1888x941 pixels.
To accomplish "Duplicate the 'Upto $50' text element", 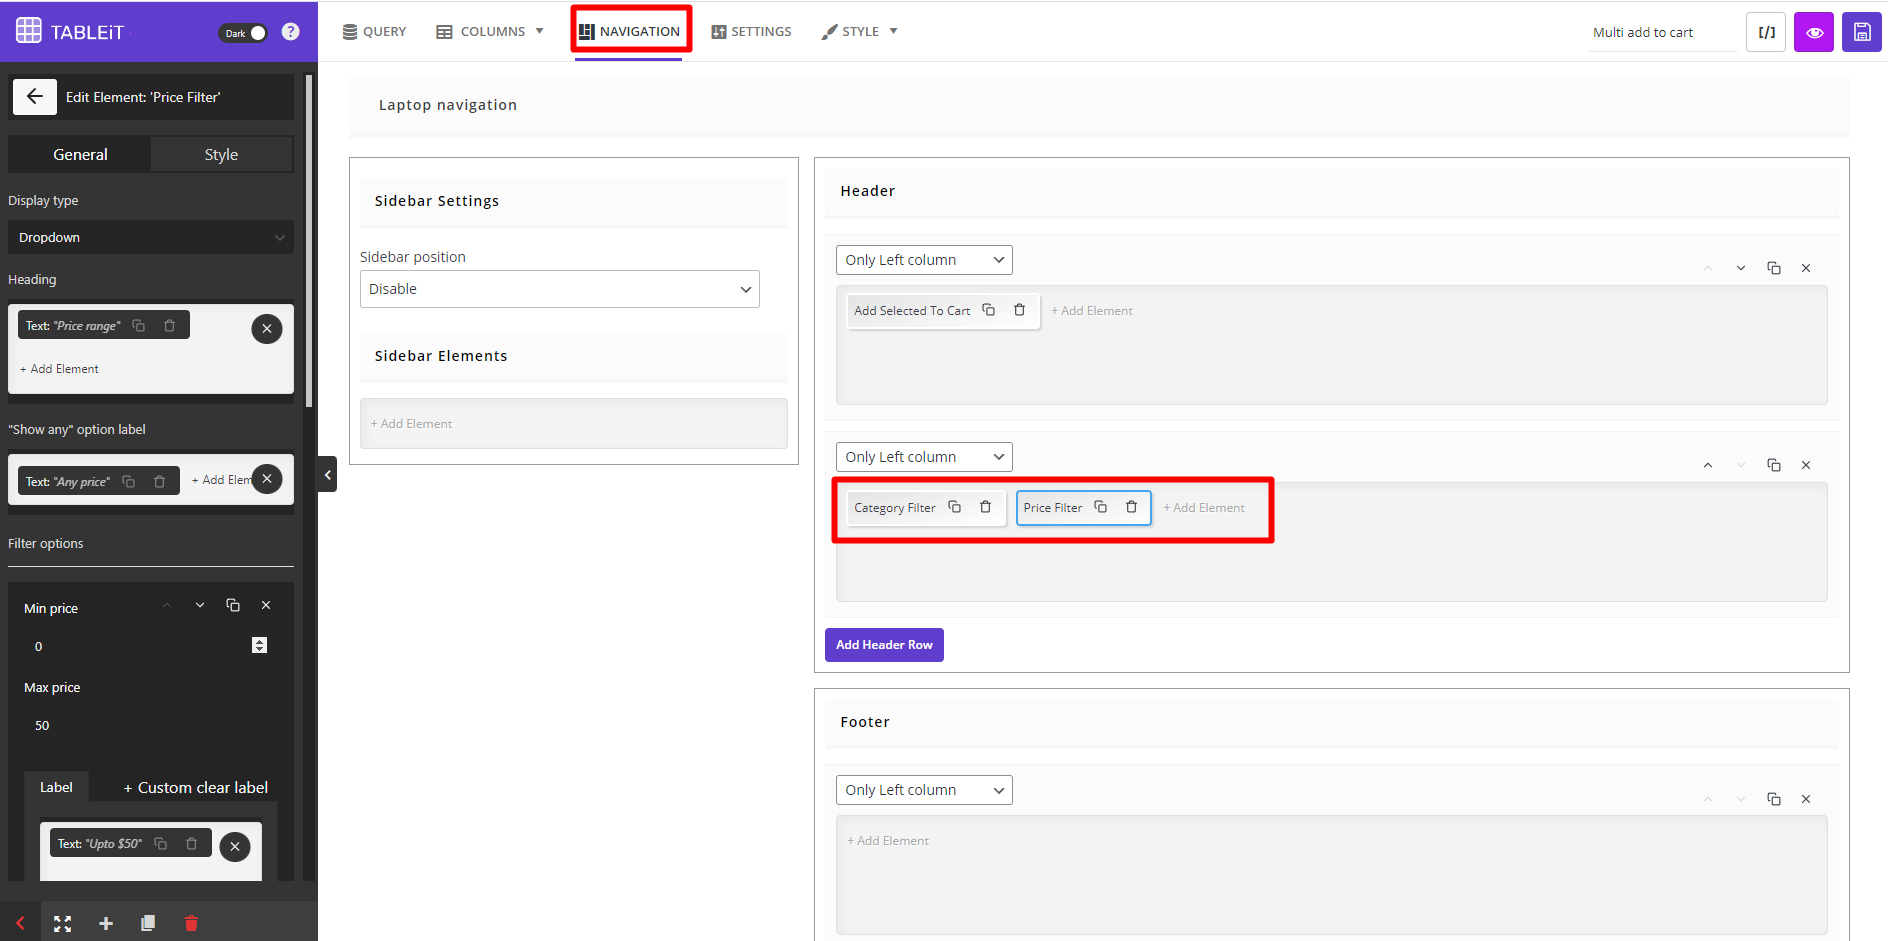I will pyautogui.click(x=161, y=844).
